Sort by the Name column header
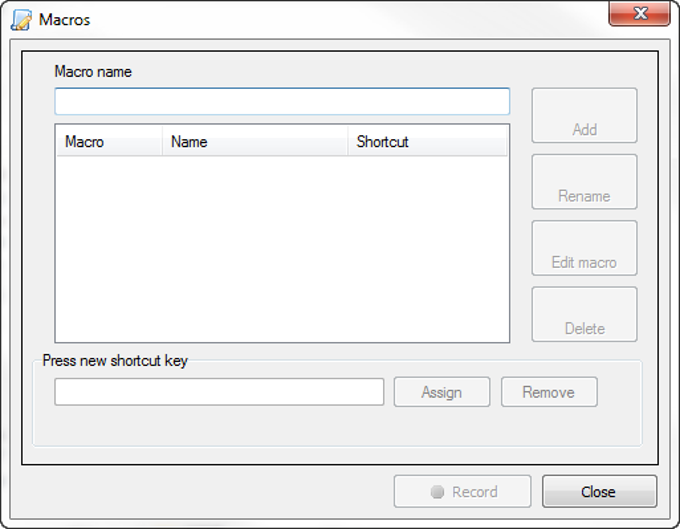 (255, 141)
